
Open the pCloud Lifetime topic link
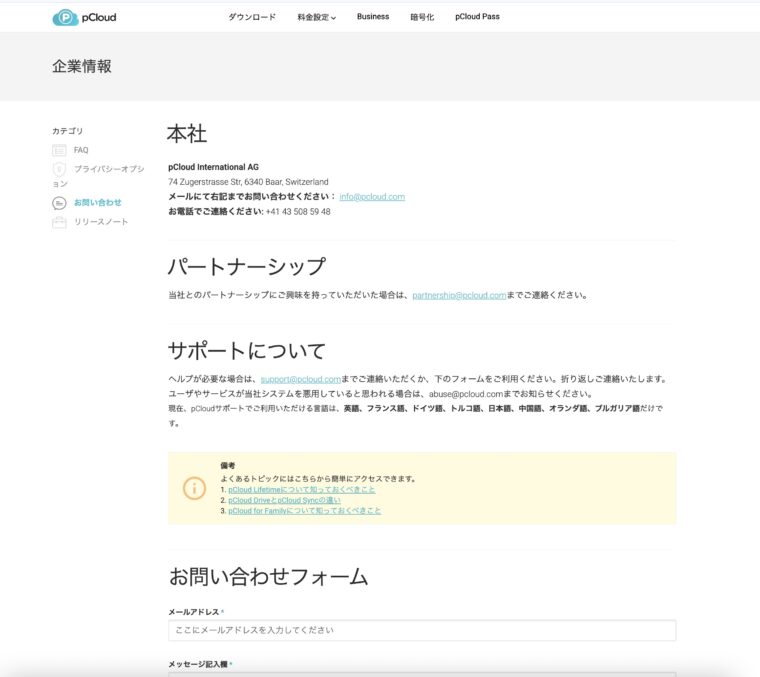[x=302, y=489]
